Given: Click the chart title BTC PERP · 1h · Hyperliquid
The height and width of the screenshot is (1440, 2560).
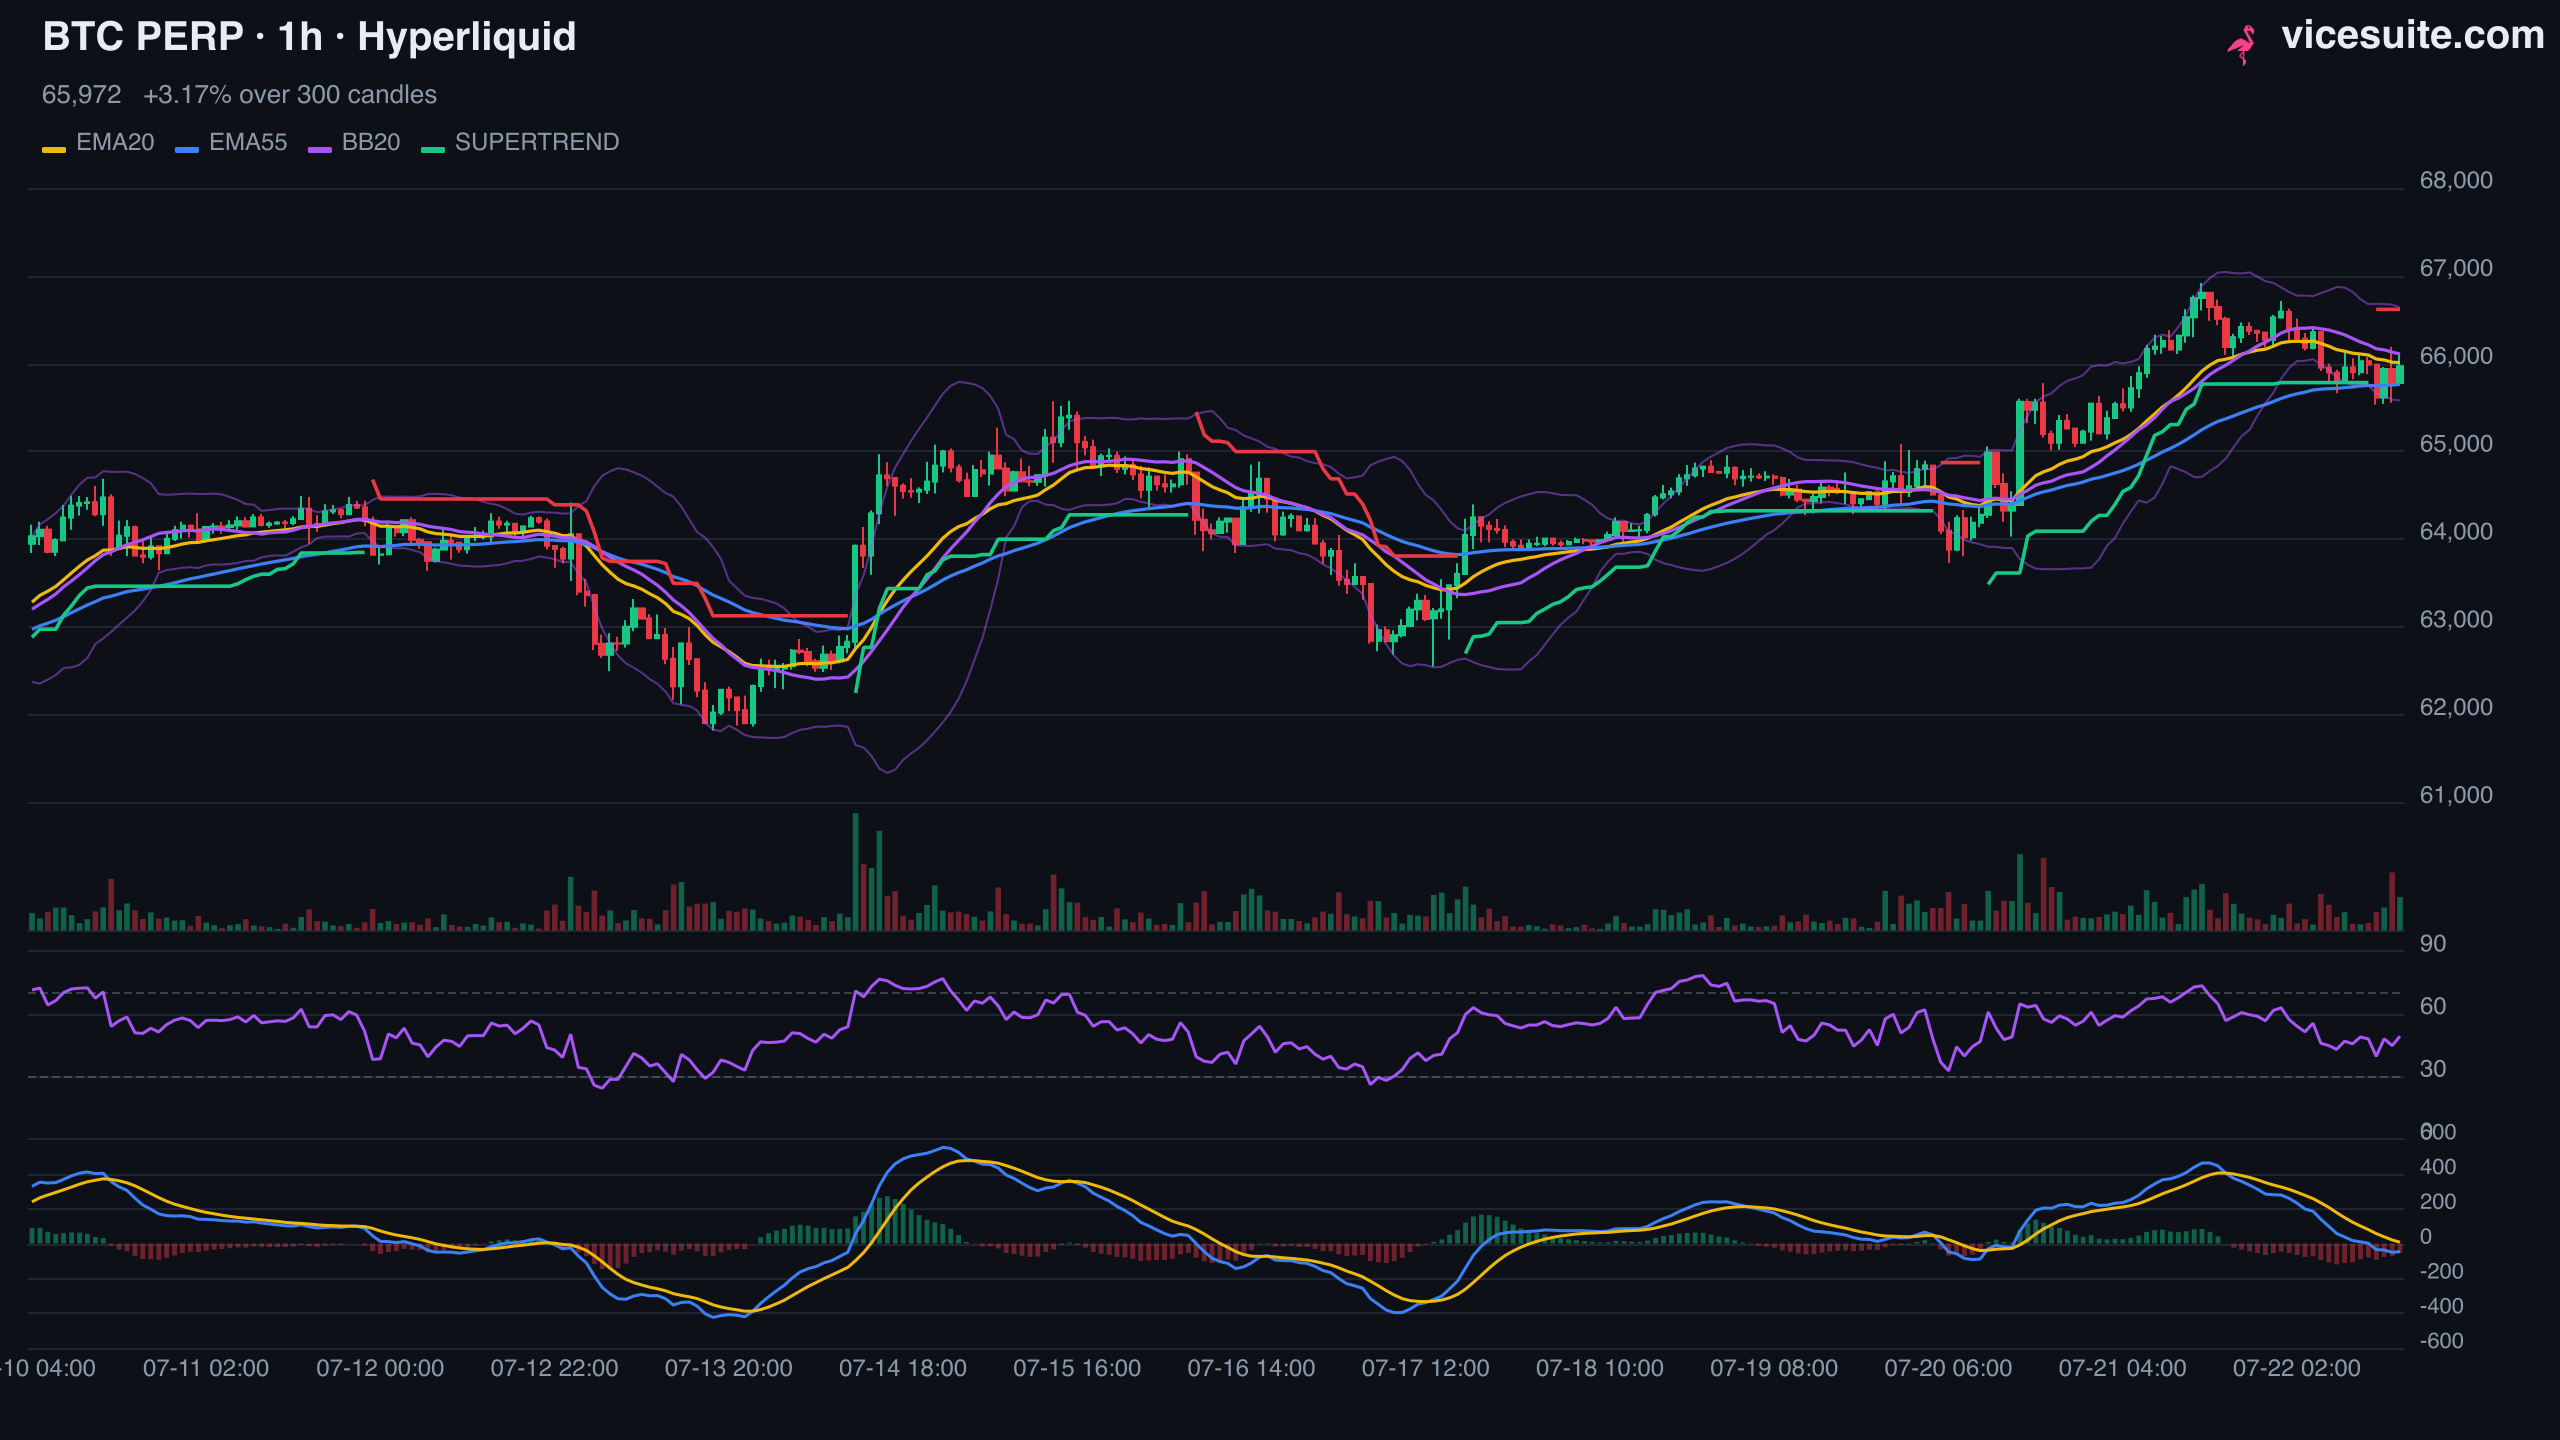Looking at the screenshot, I should coord(309,37).
